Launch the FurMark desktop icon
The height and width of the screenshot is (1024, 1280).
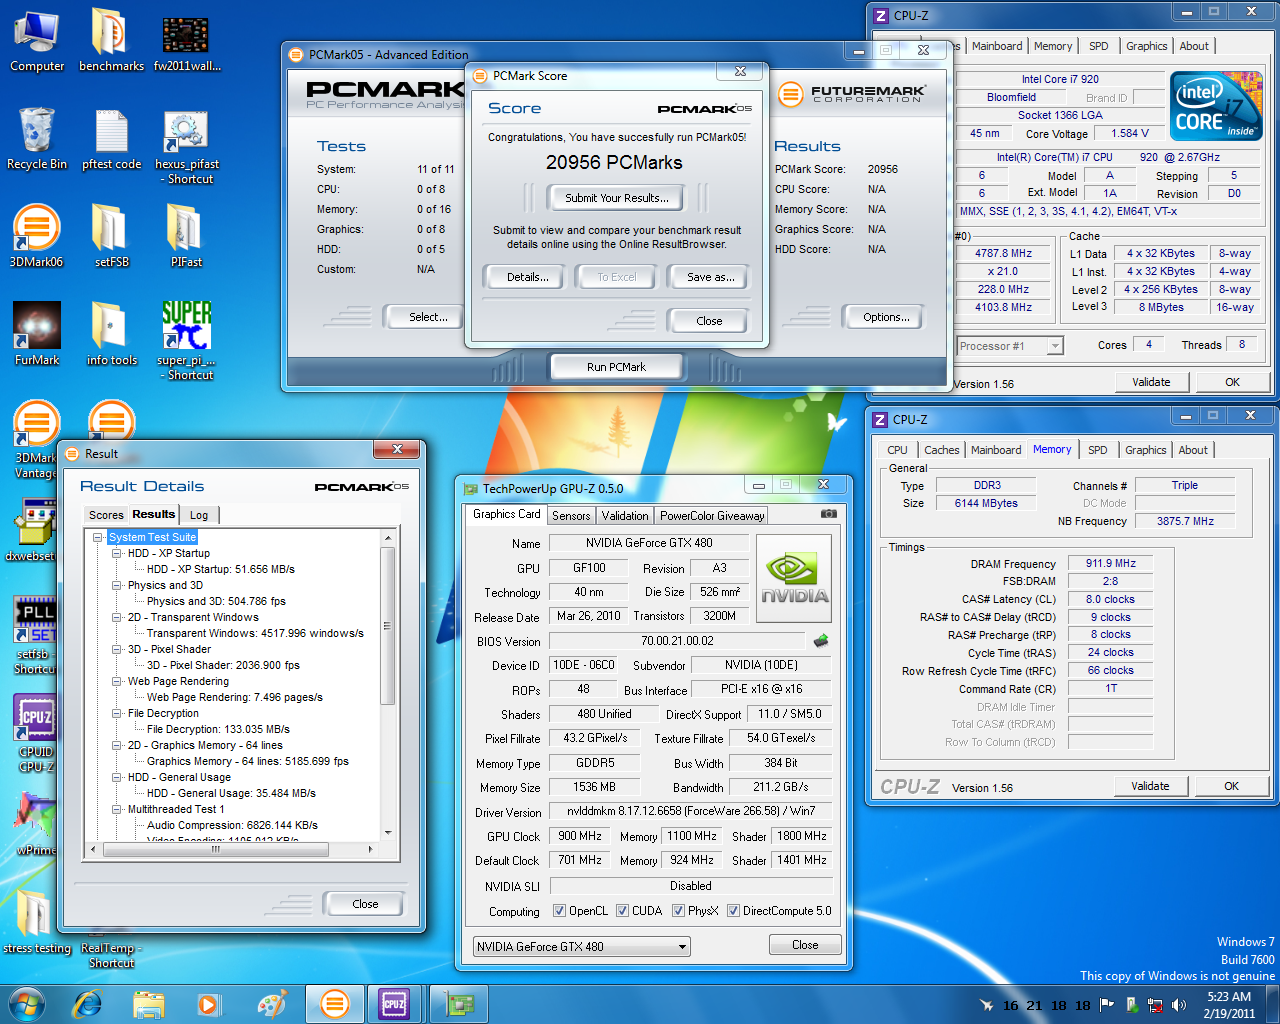pos(37,334)
